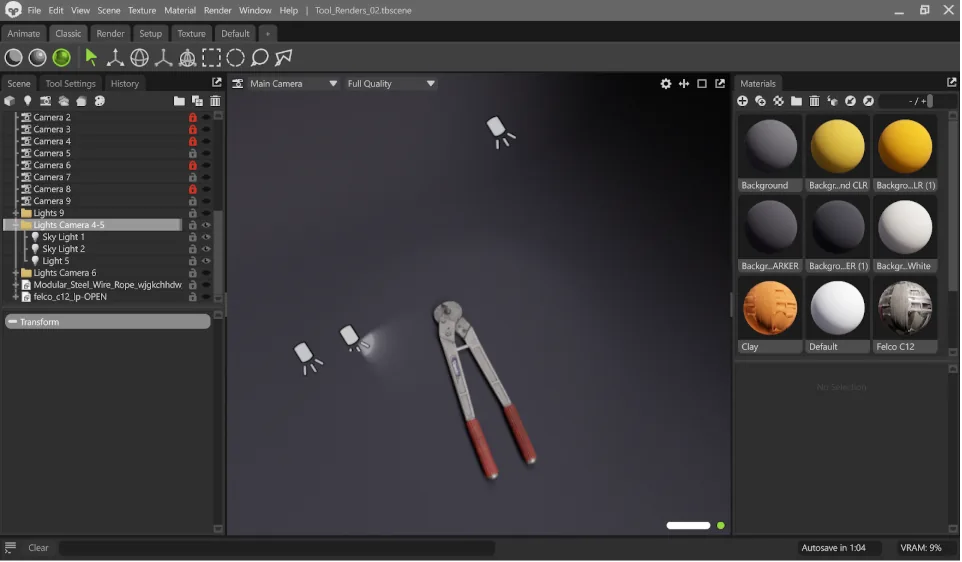Expand the Lights Camera 6 folder
The height and width of the screenshot is (562, 962).
15,273
